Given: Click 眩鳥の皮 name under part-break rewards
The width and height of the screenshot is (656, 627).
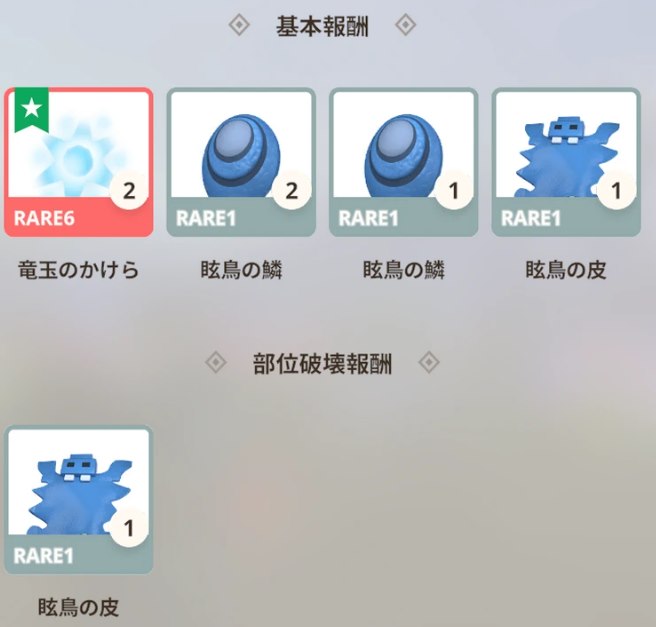Looking at the screenshot, I should pyautogui.click(x=78, y=607).
